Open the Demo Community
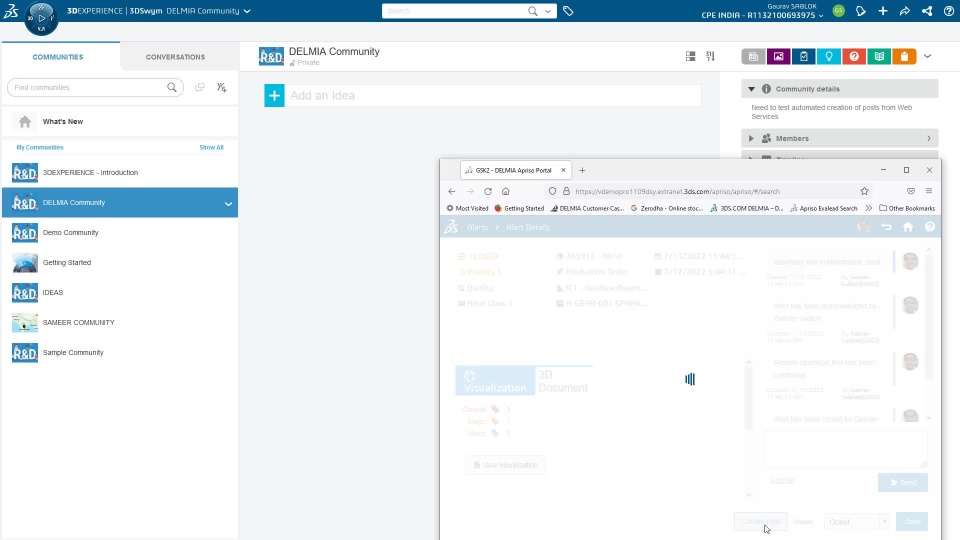The width and height of the screenshot is (960, 540). click(120, 233)
